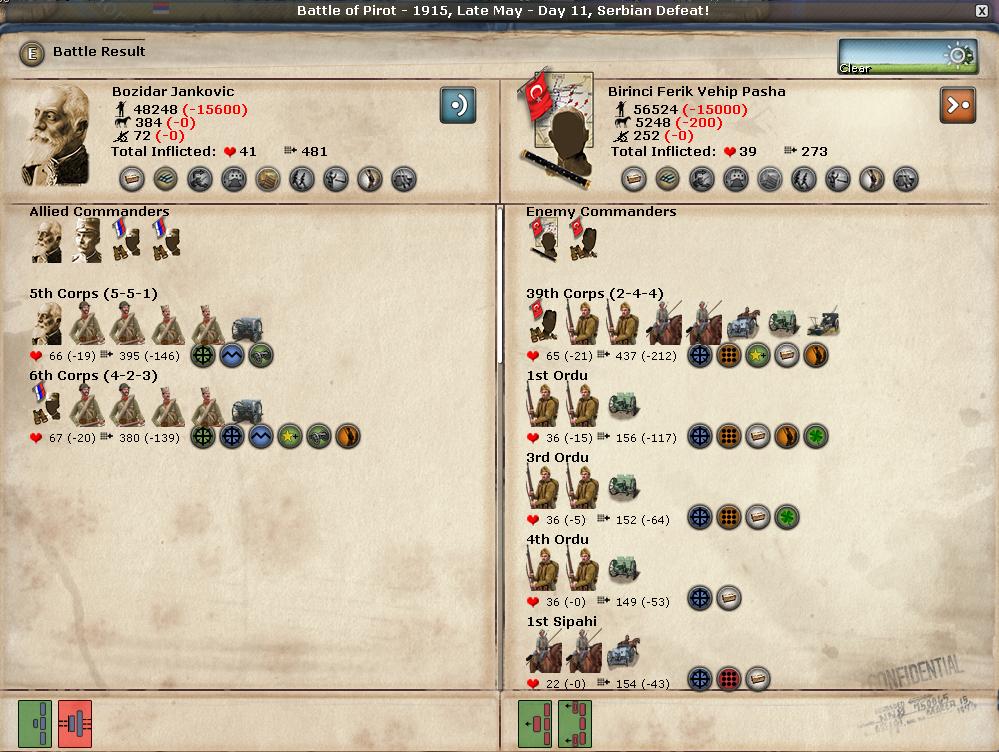999x752 pixels.
Task: Click the 6th Corps green star ability icon
Action: click(x=290, y=437)
